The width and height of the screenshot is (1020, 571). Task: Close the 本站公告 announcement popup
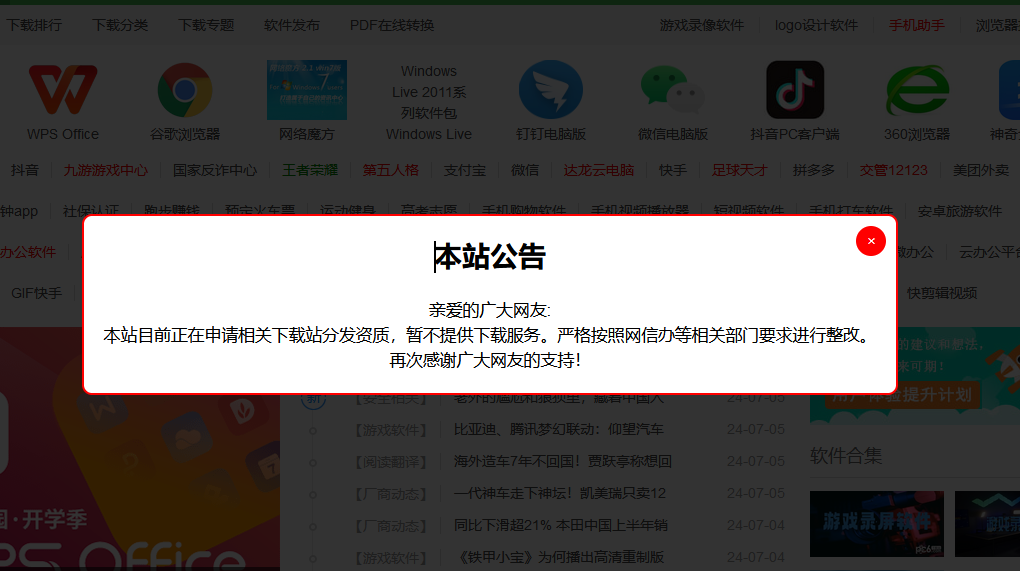871,241
